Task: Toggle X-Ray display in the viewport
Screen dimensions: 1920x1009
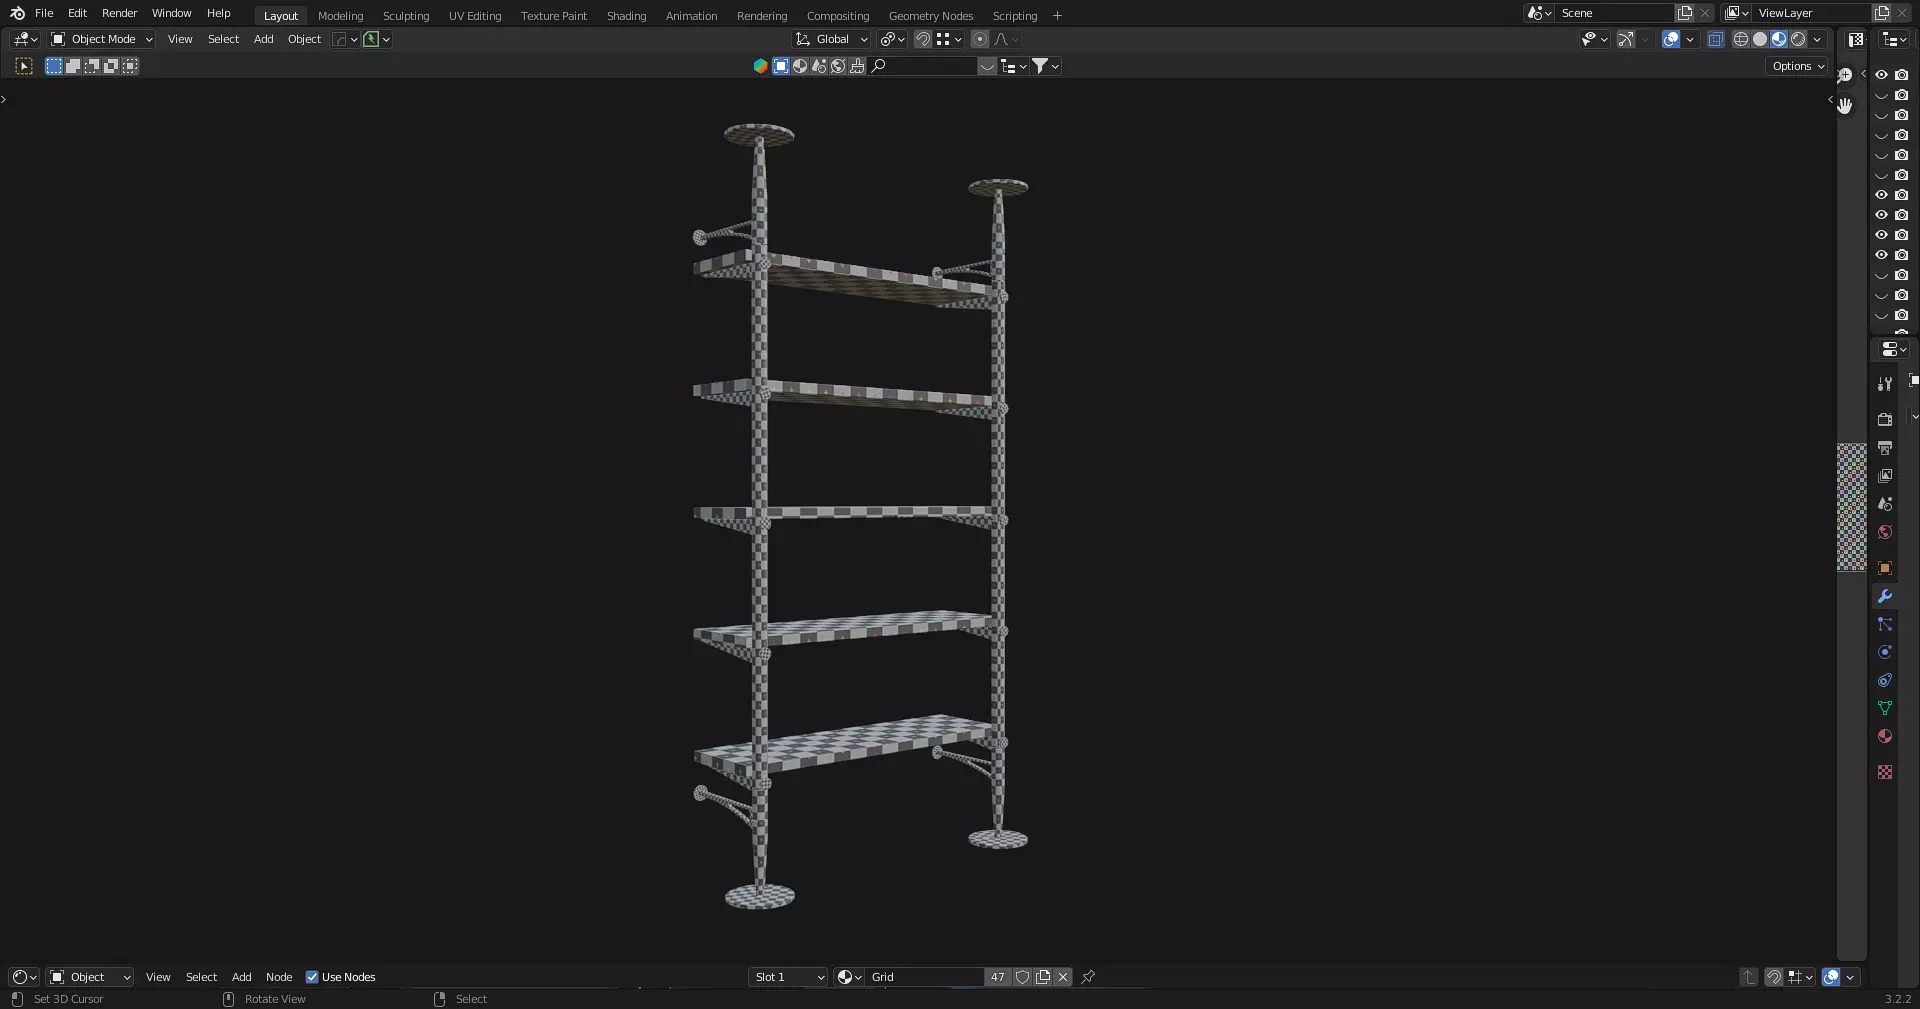Action: coord(1716,39)
